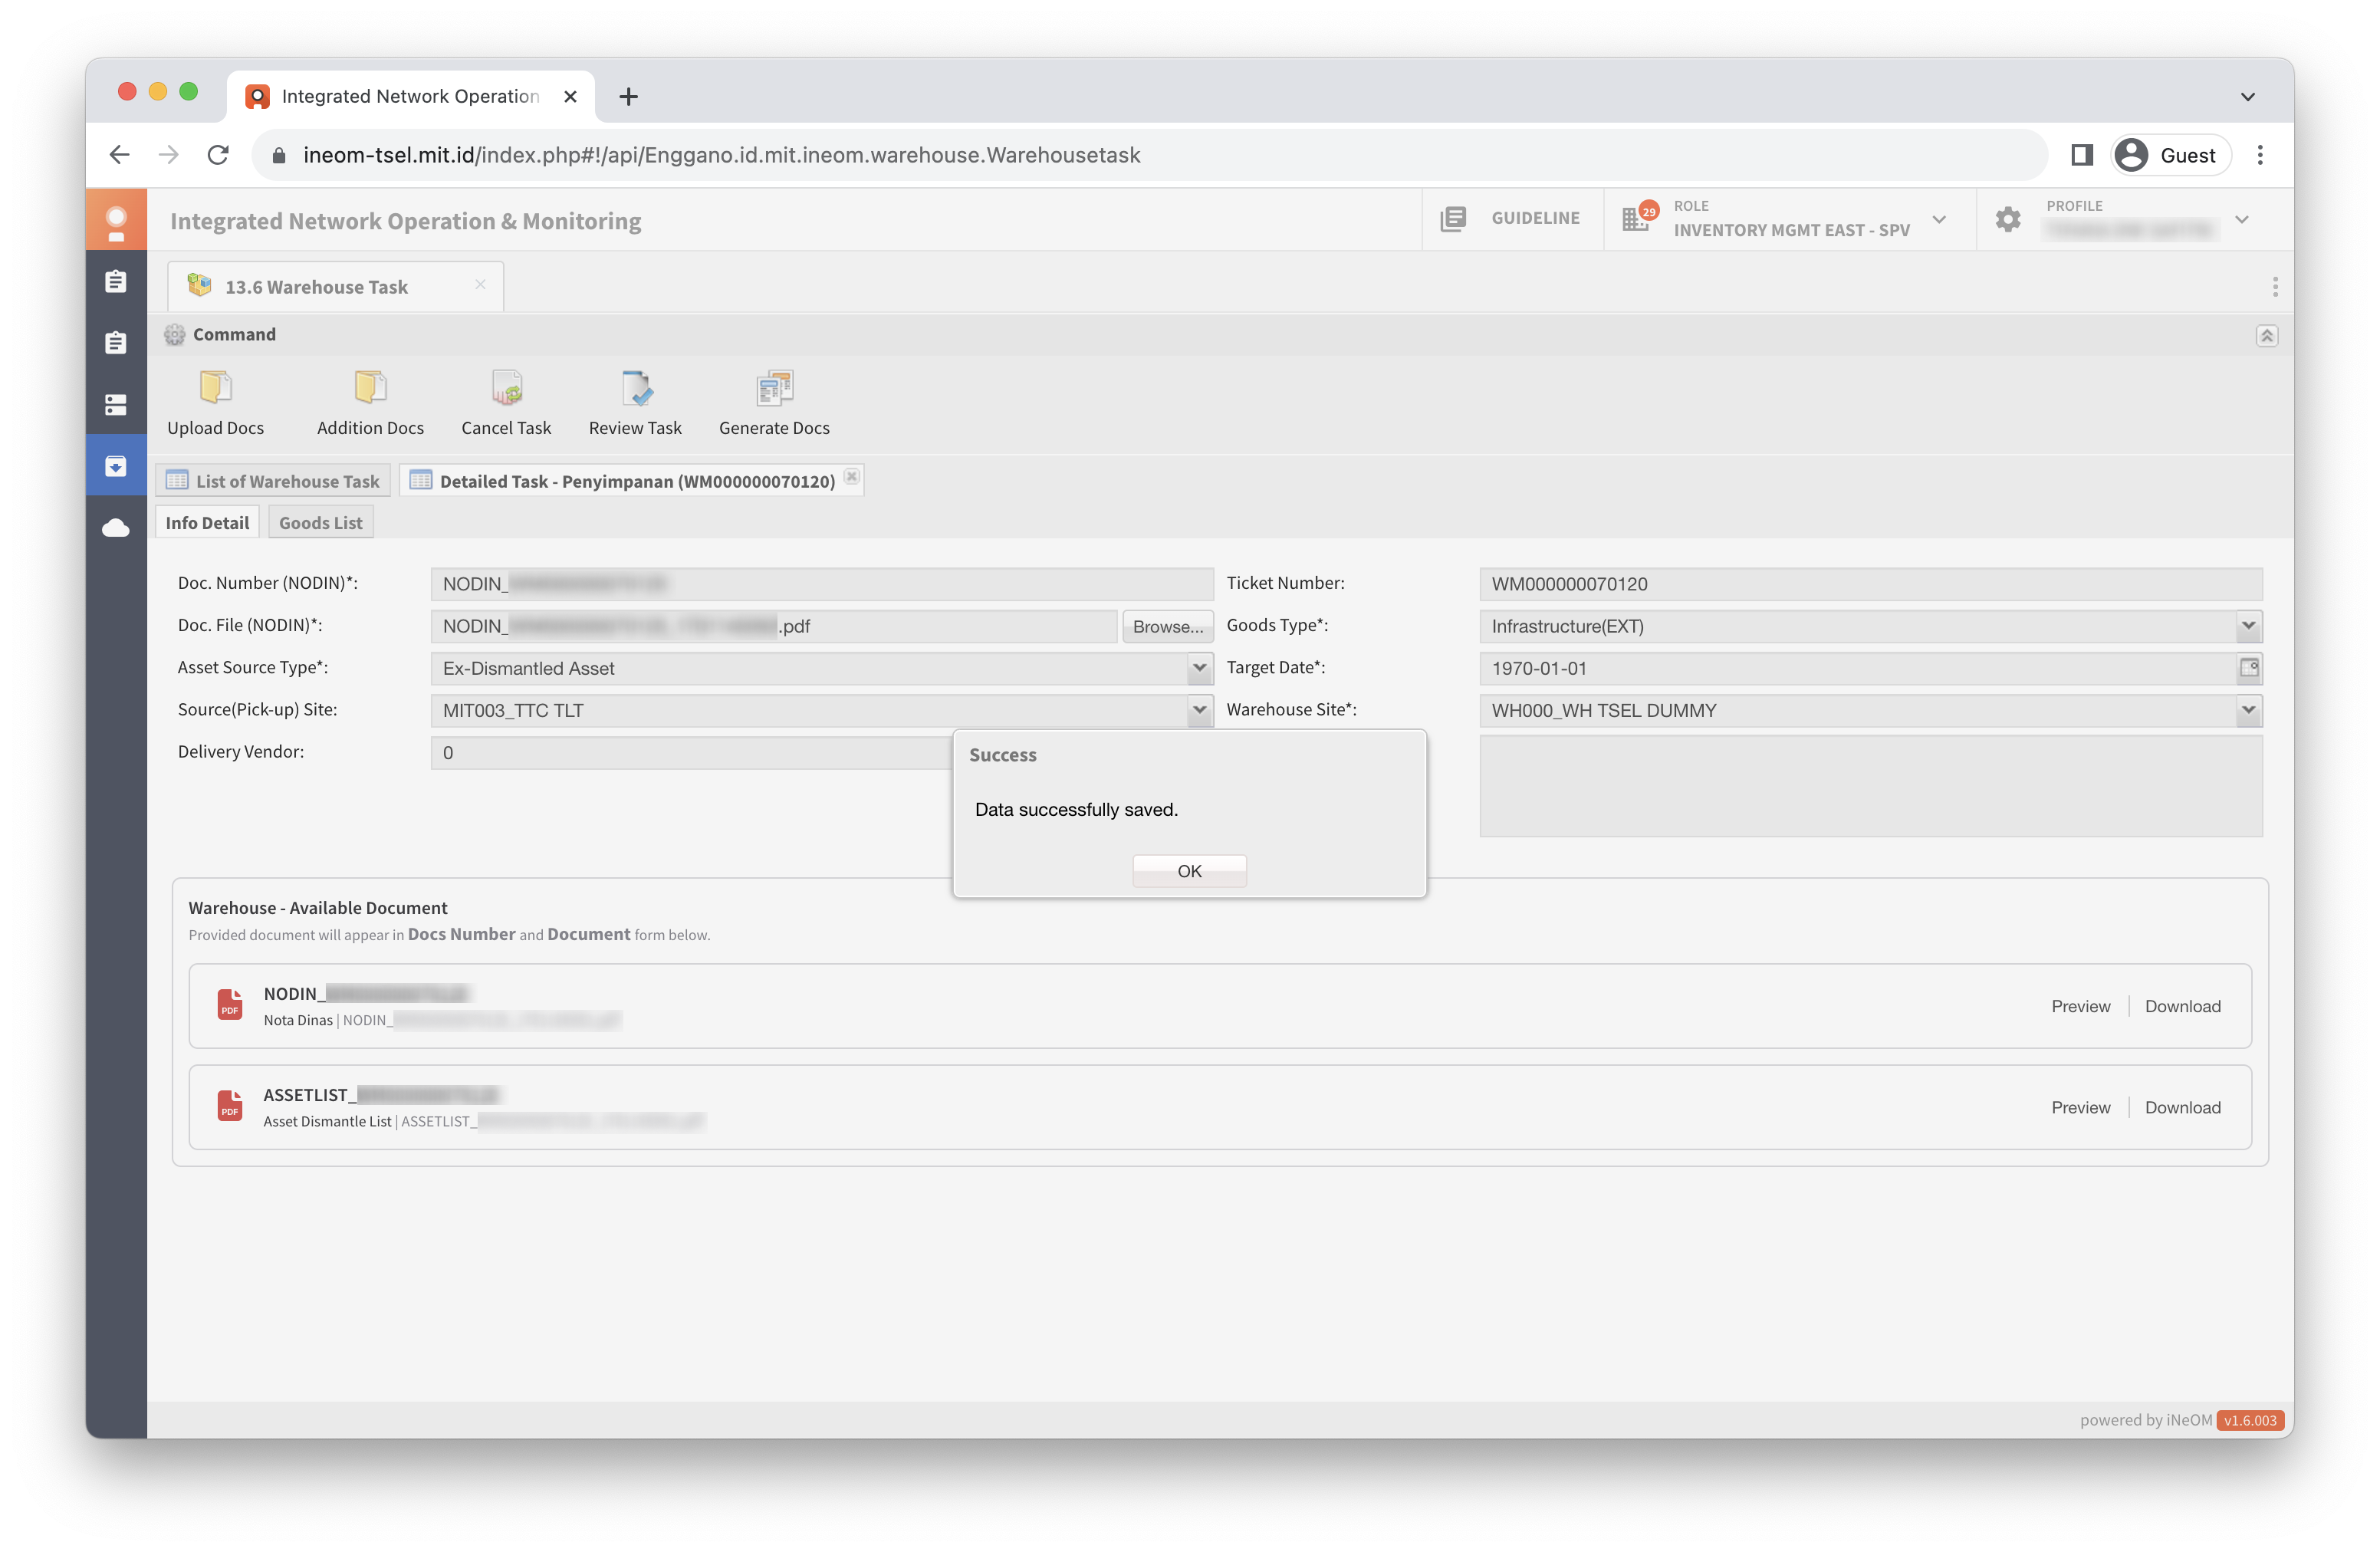The width and height of the screenshot is (2380, 1552).
Task: Click the Generate Docs command icon
Action: pos(774,387)
